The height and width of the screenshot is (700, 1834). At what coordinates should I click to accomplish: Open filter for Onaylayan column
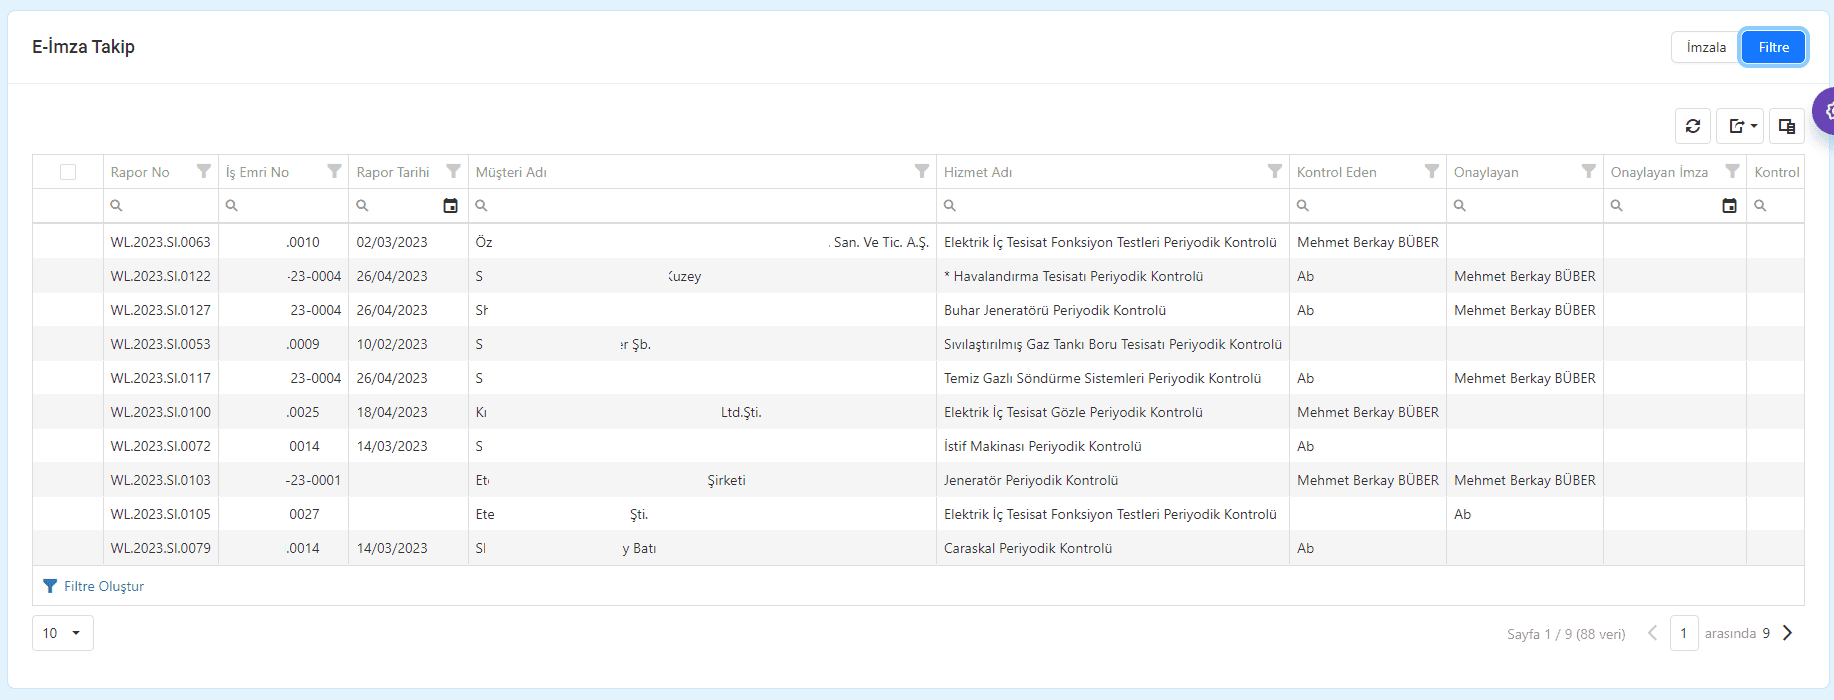tap(1588, 171)
